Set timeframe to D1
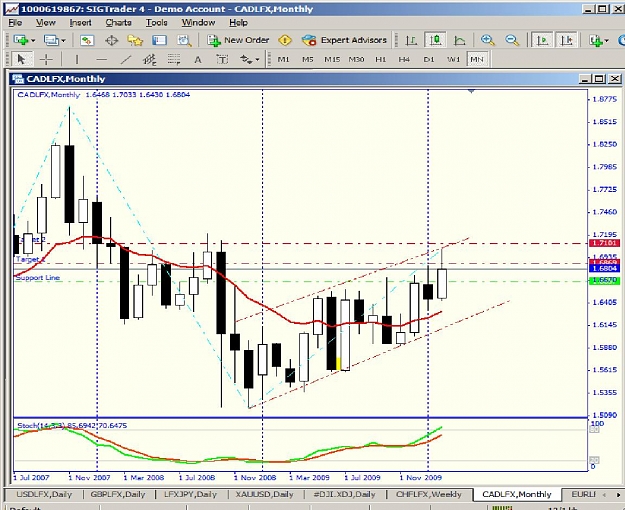Screen dimensions: 625x510 pyautogui.click(x=428, y=59)
